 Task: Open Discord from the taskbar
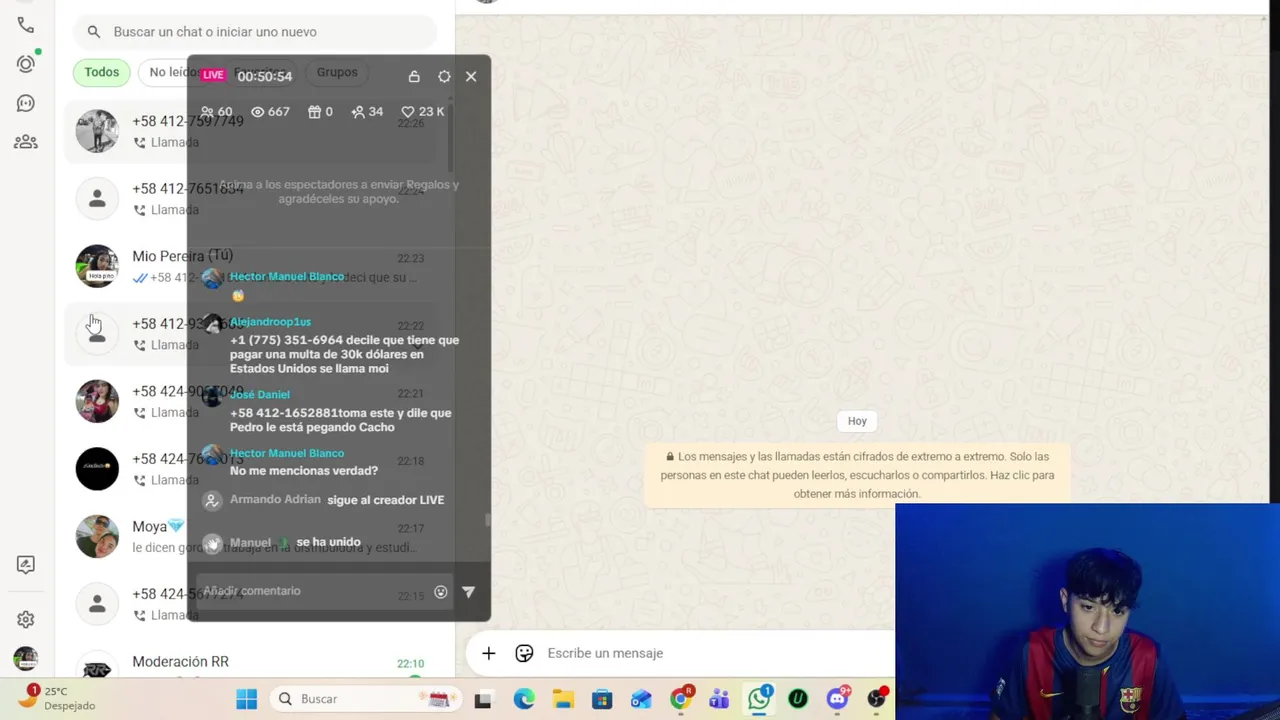pos(838,699)
